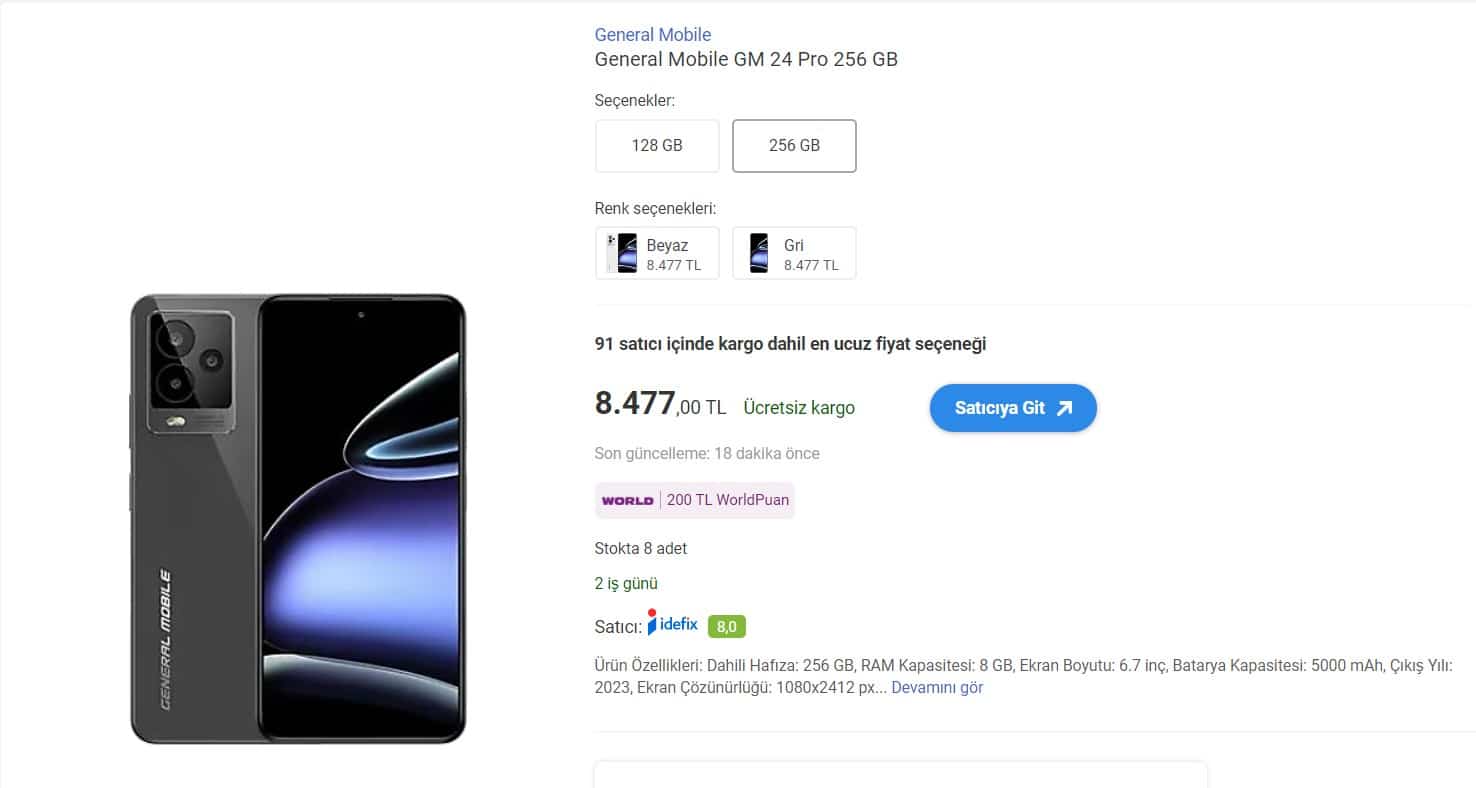The height and width of the screenshot is (788, 1476).
Task: Click the arrow icon in Satıcıya Git button
Action: click(1064, 408)
